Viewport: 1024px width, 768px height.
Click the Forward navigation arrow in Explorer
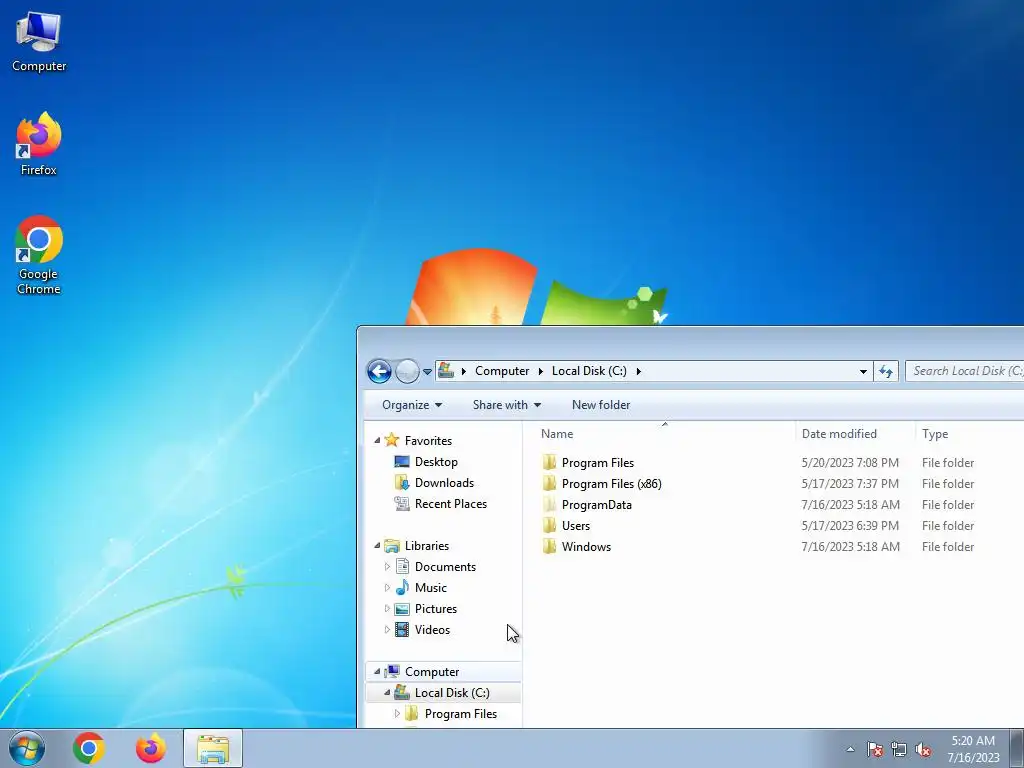point(407,371)
